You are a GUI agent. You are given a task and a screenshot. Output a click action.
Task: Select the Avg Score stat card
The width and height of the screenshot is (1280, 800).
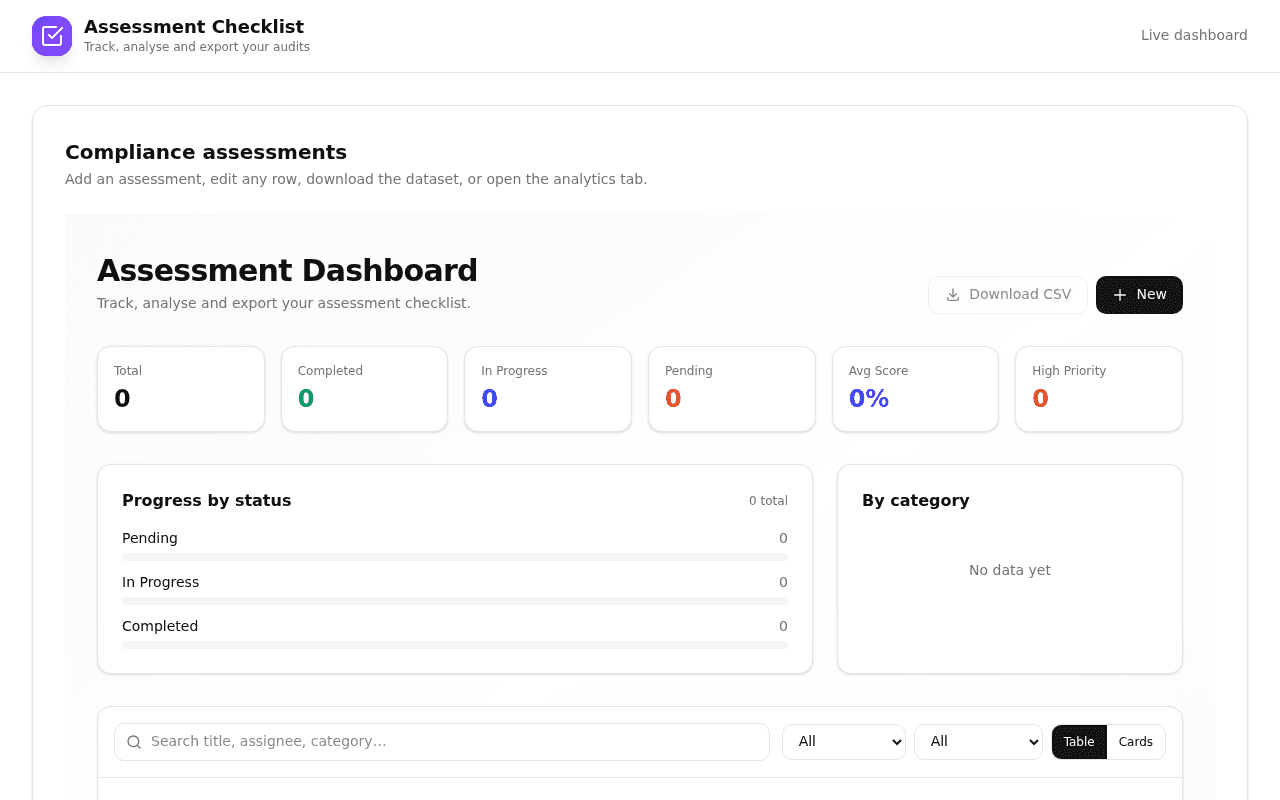(x=916, y=389)
